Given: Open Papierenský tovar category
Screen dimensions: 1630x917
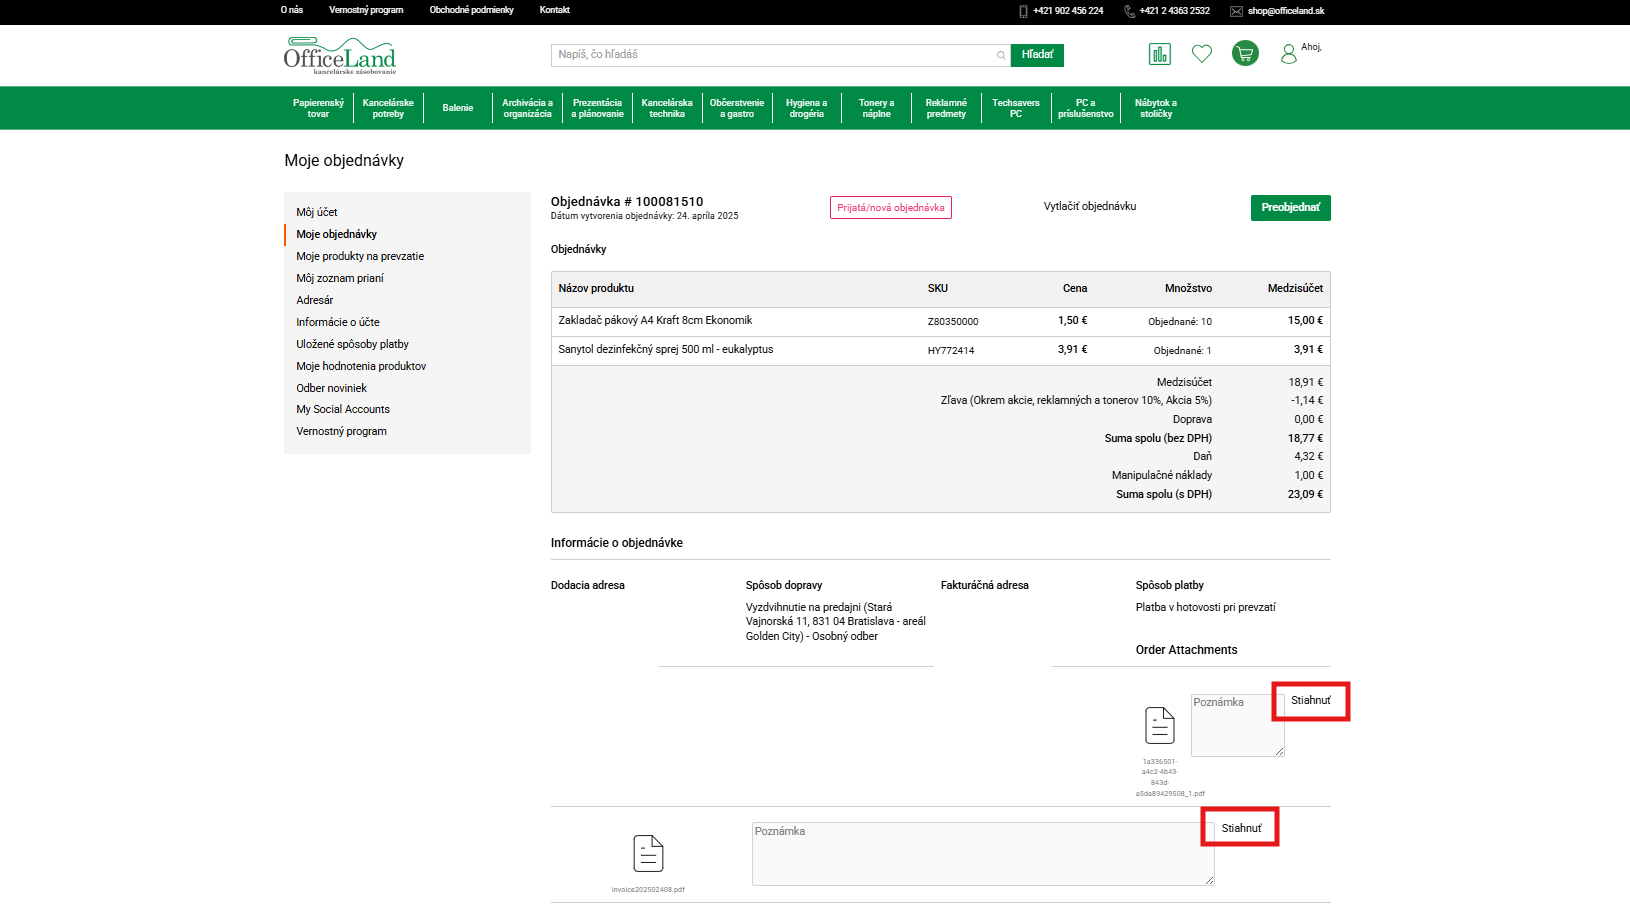Looking at the screenshot, I should [x=318, y=108].
